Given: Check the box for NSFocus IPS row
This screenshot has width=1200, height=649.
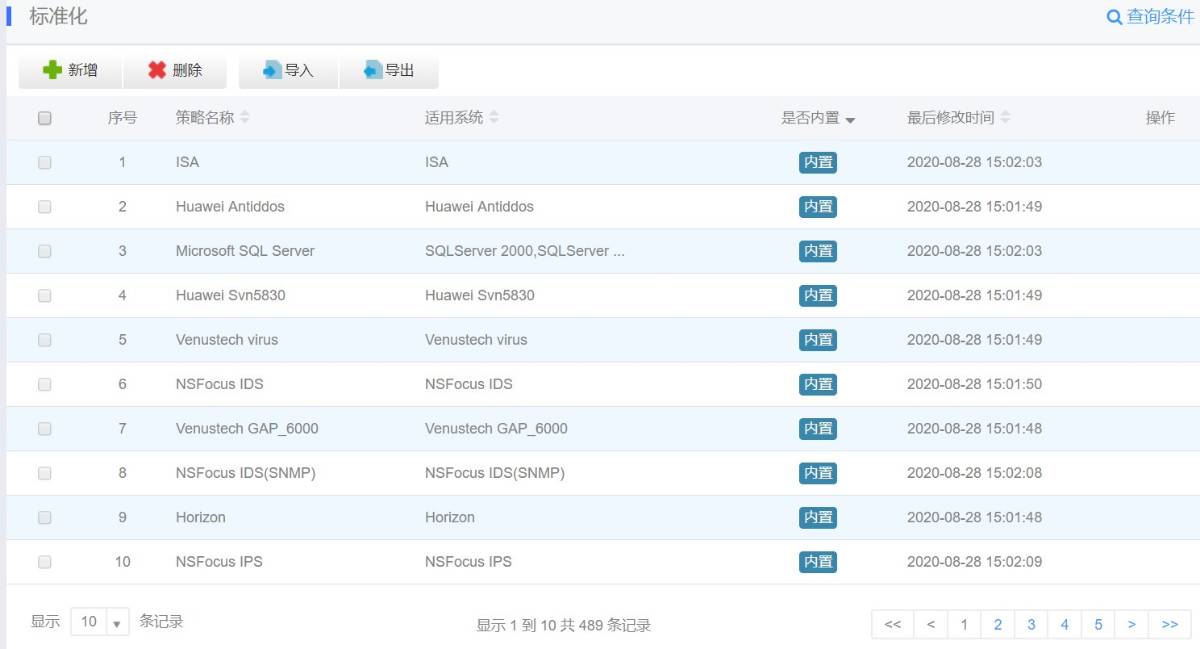Looking at the screenshot, I should coord(44,562).
